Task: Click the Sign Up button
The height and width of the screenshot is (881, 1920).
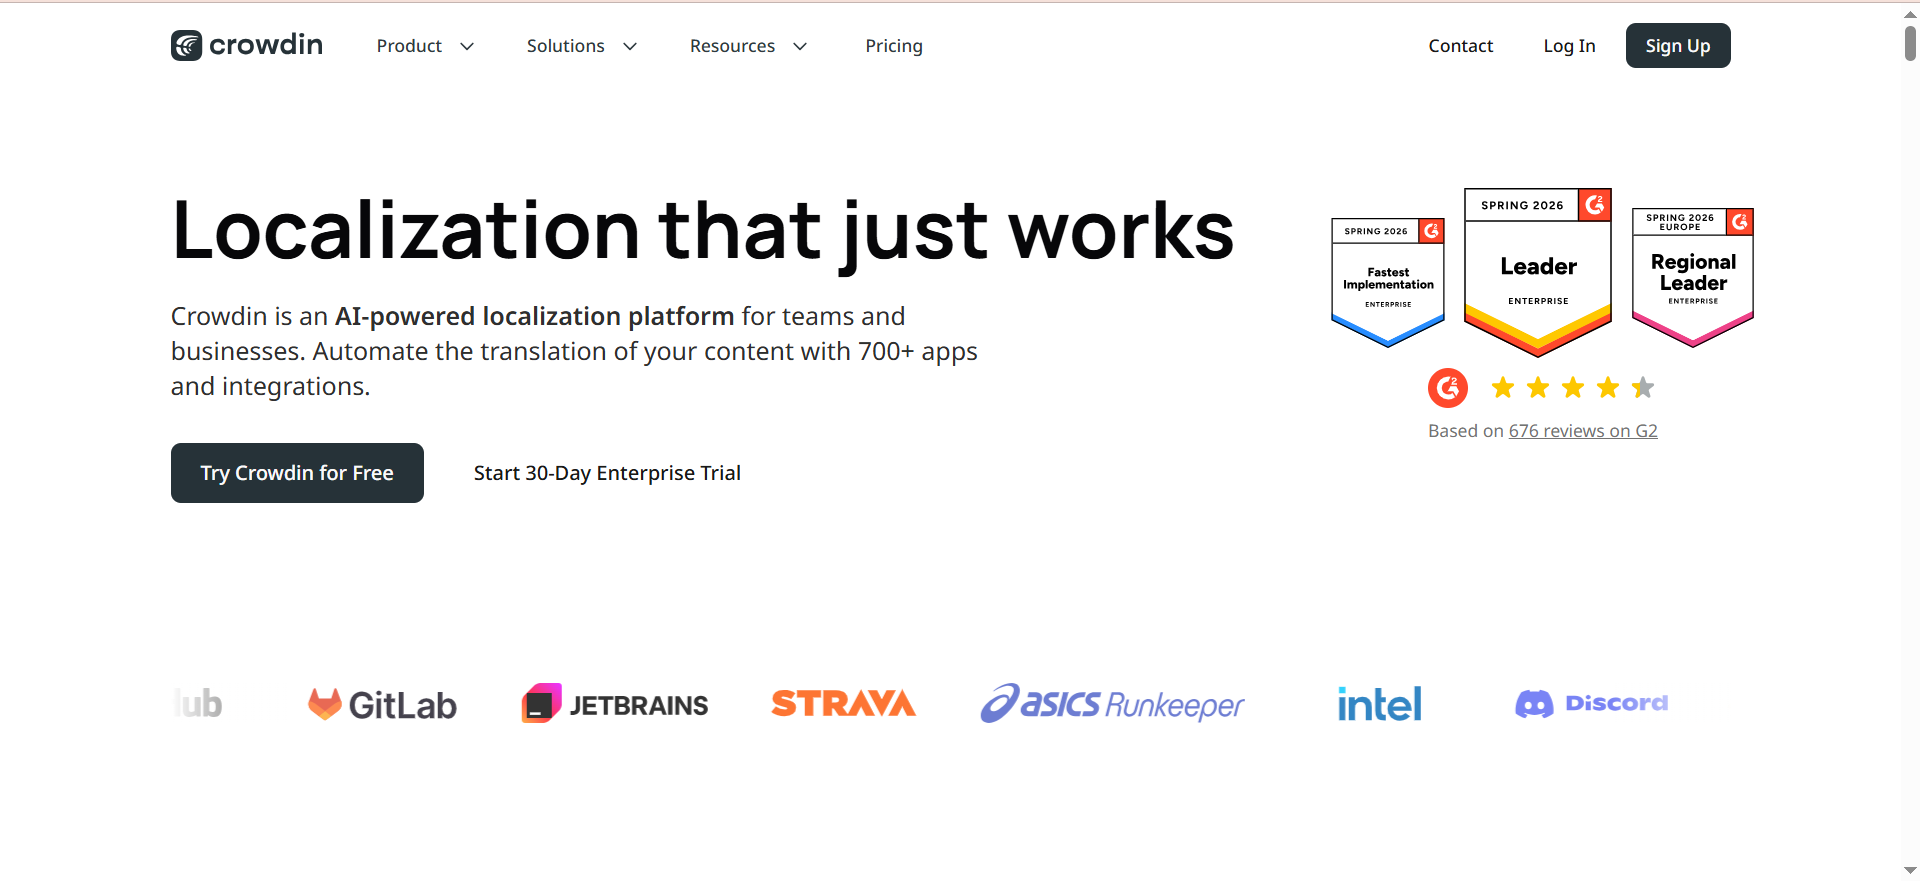Action: [1678, 46]
